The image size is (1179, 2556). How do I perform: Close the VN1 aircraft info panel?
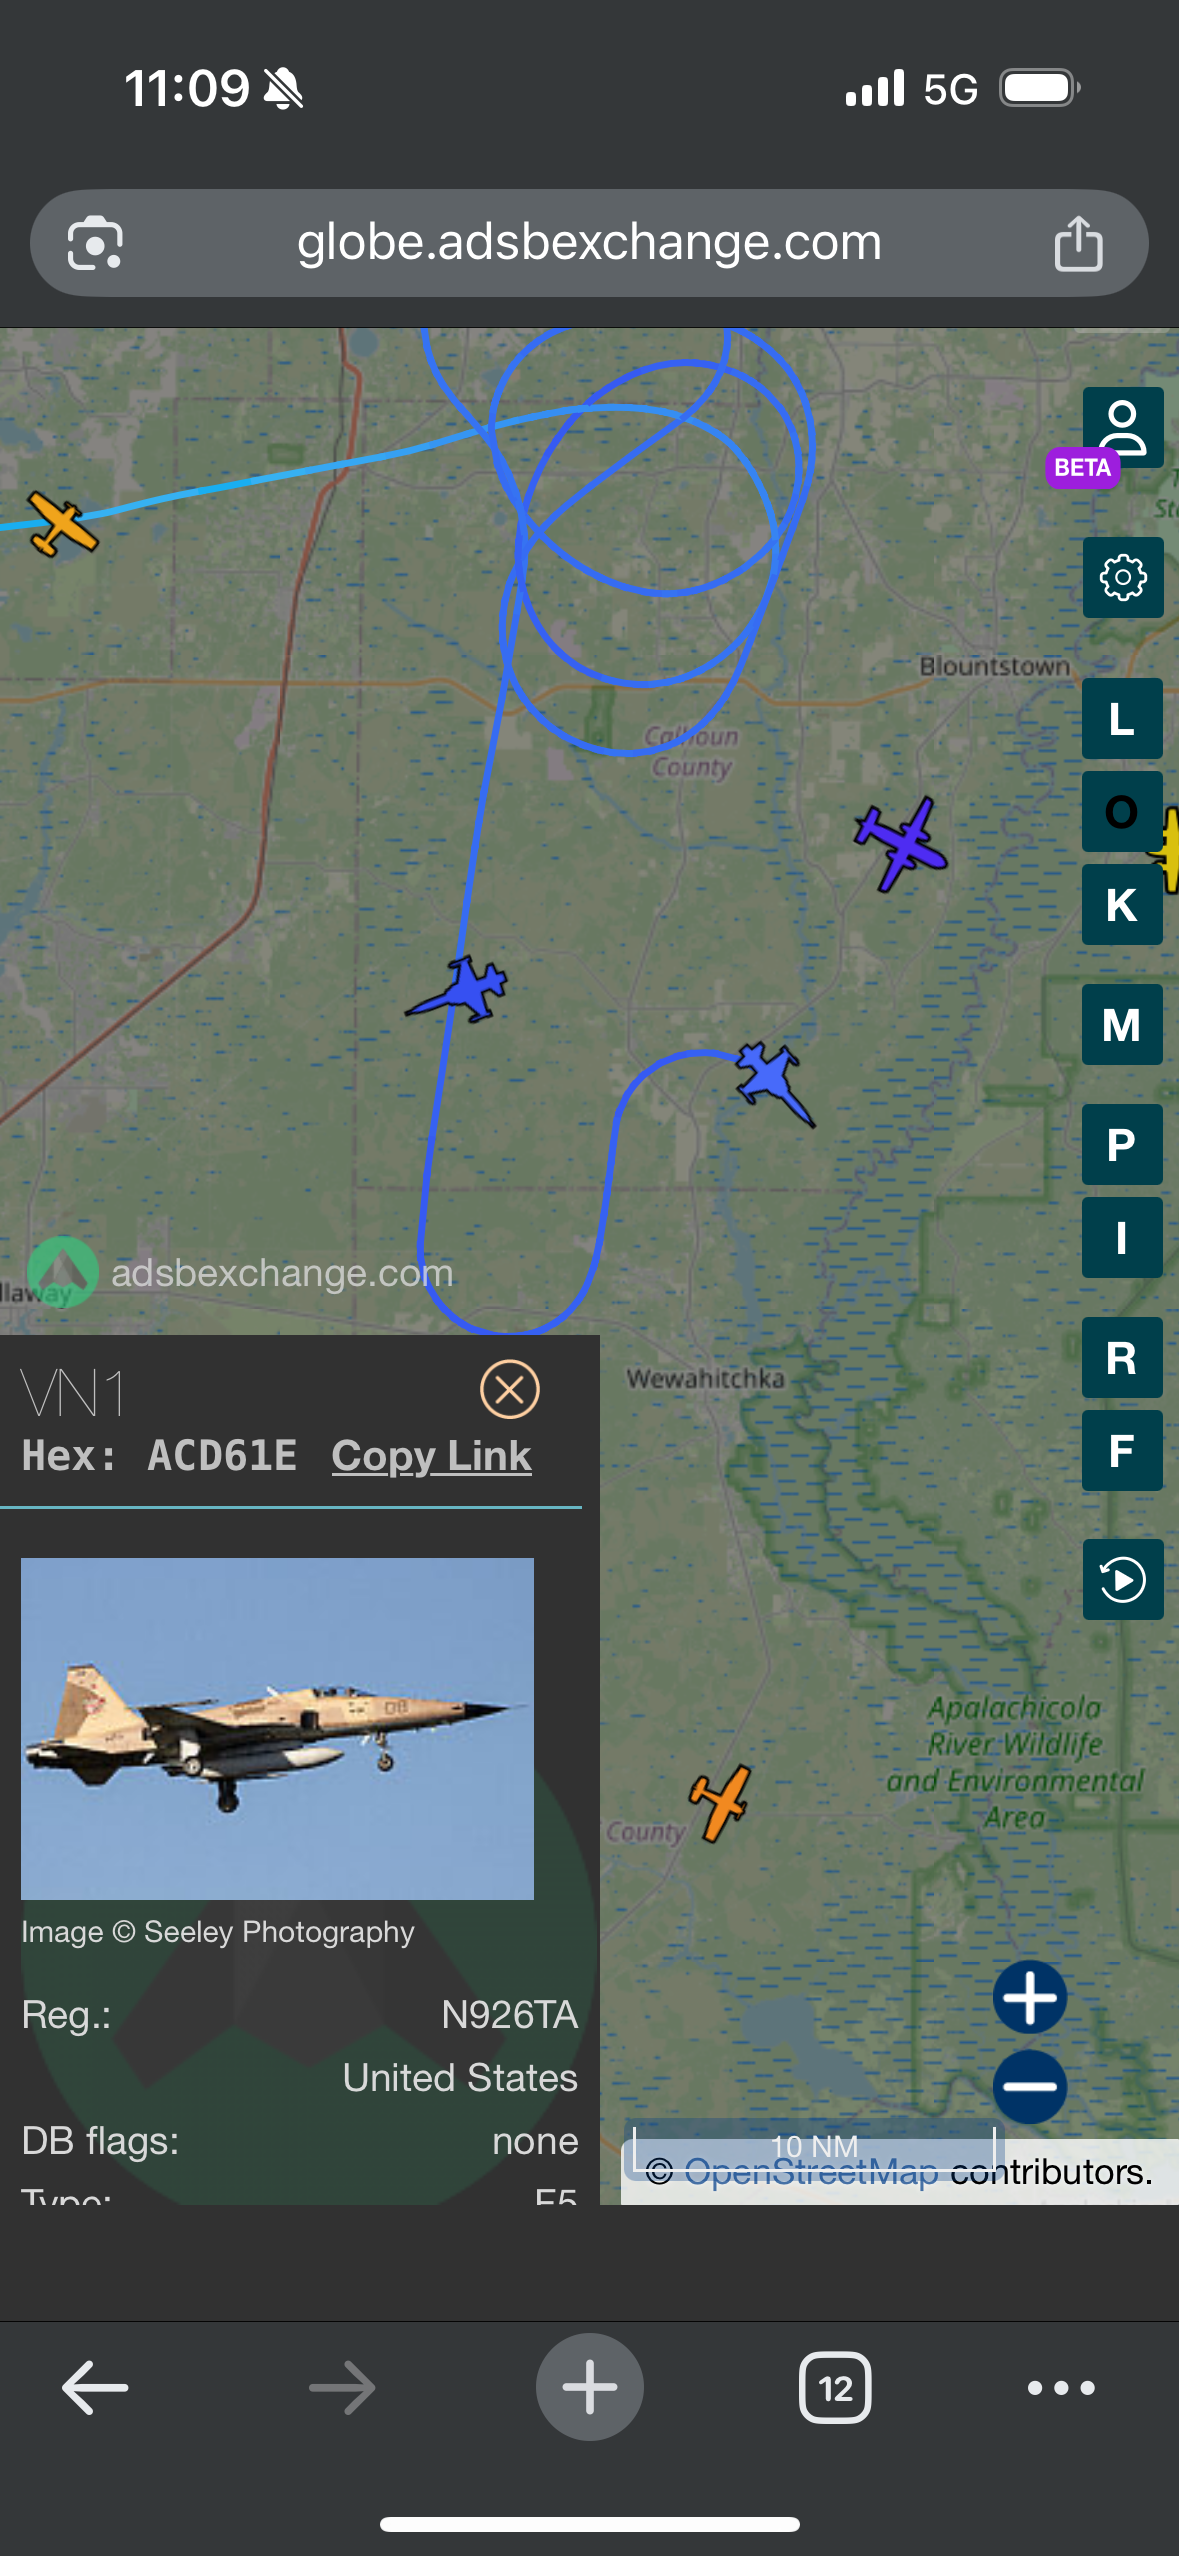(510, 1389)
